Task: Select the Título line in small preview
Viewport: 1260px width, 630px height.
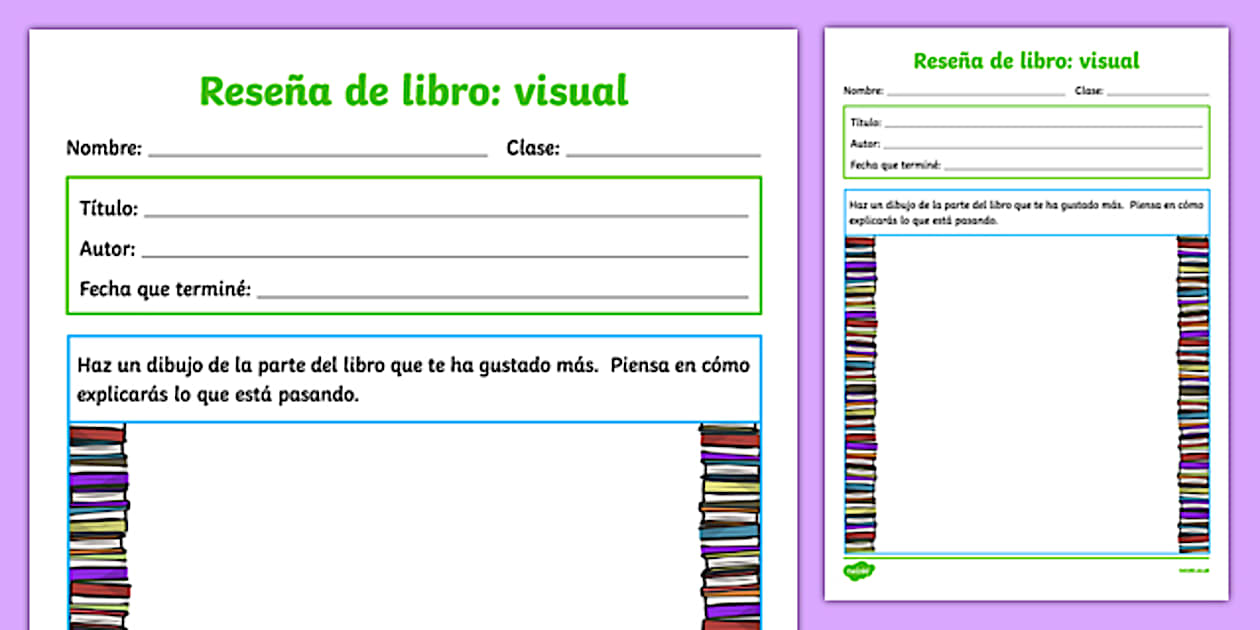Action: click(x=1043, y=123)
